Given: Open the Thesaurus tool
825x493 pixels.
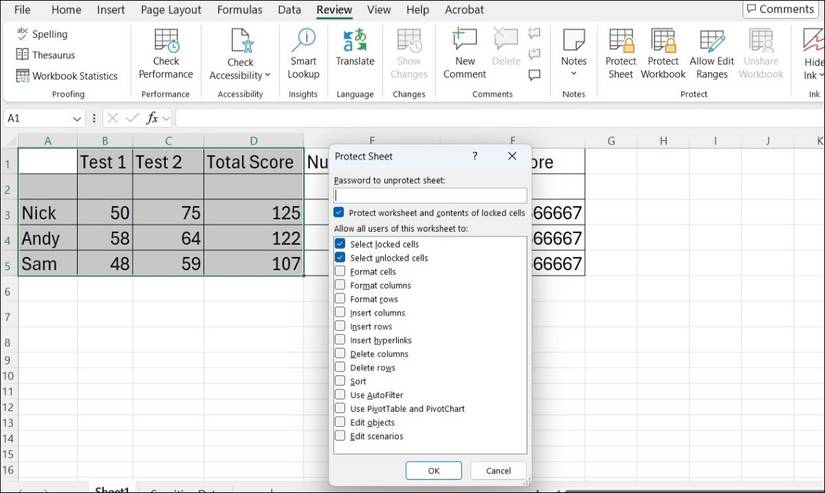Looking at the screenshot, I should click(x=45, y=55).
